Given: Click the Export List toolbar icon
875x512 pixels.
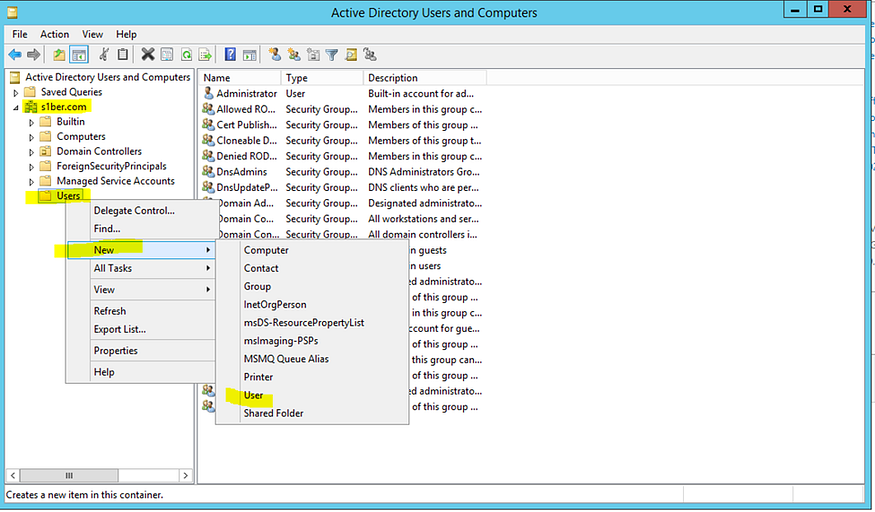Looking at the screenshot, I should click(x=205, y=55).
